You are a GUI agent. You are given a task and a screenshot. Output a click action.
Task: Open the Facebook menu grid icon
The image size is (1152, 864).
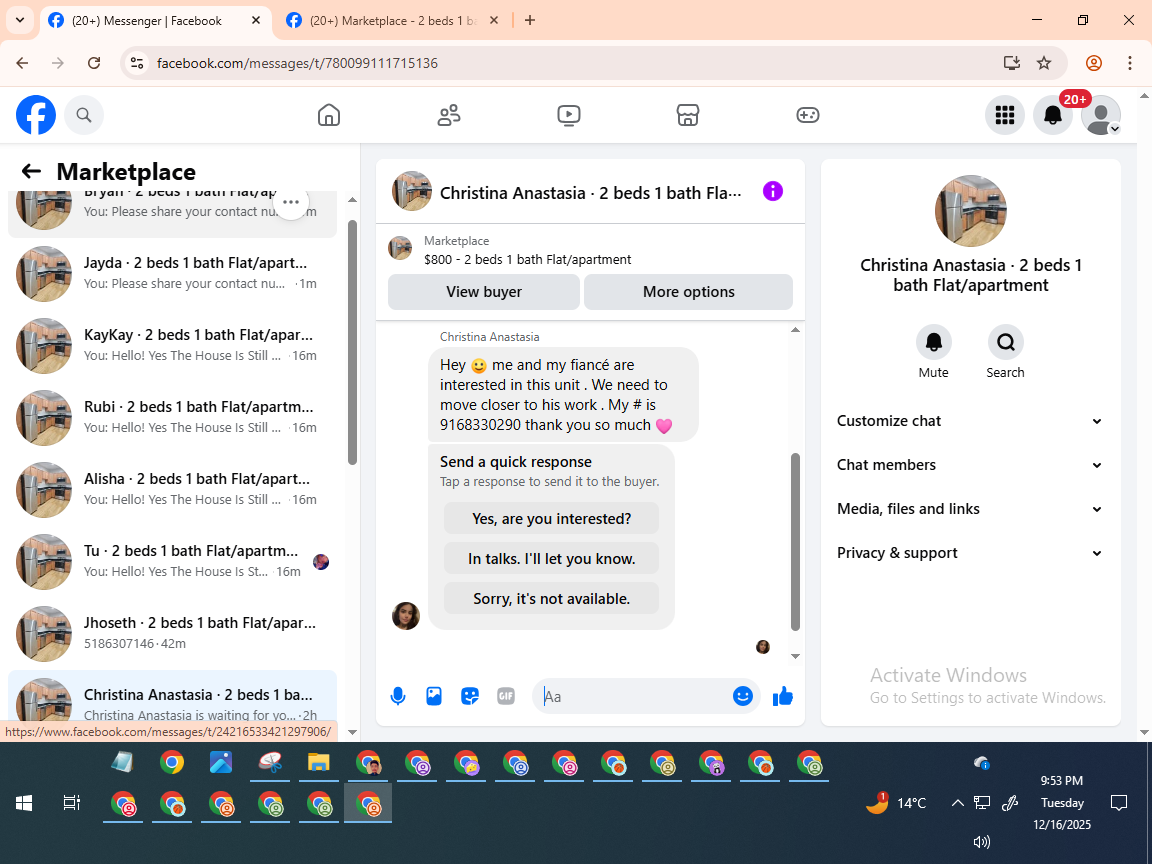1004,115
